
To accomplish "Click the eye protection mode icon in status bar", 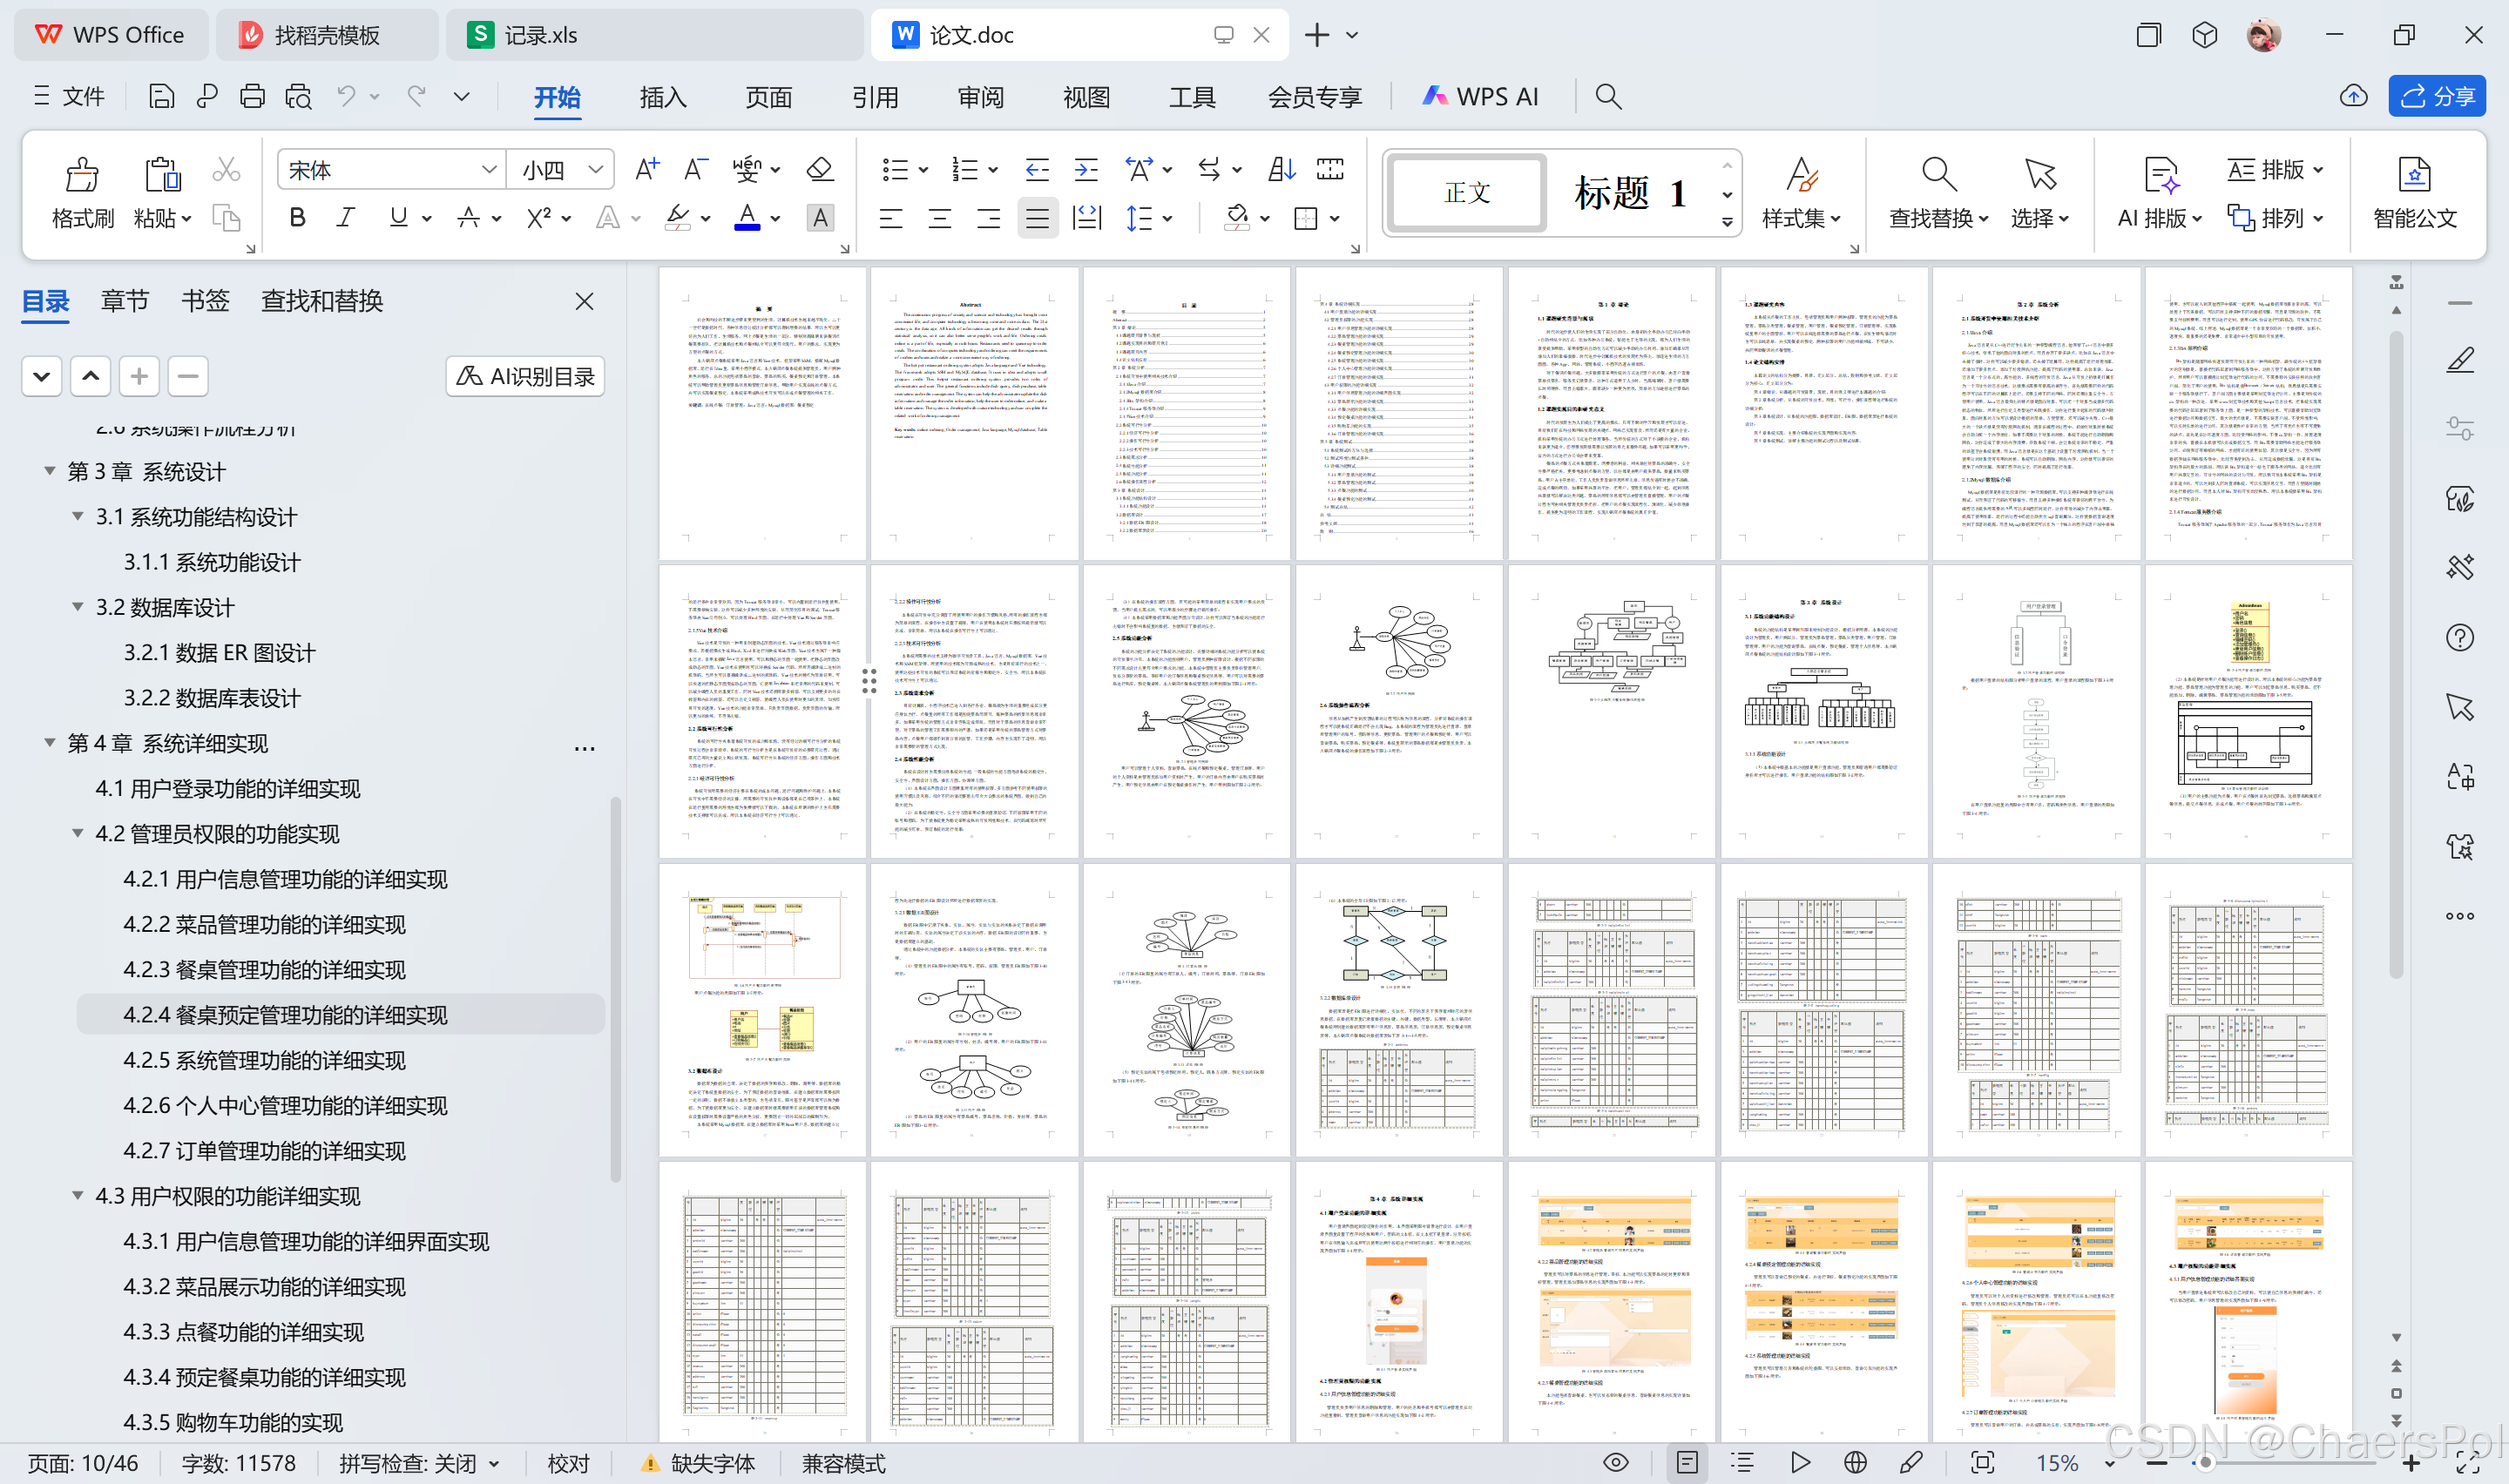I will click(1615, 1463).
